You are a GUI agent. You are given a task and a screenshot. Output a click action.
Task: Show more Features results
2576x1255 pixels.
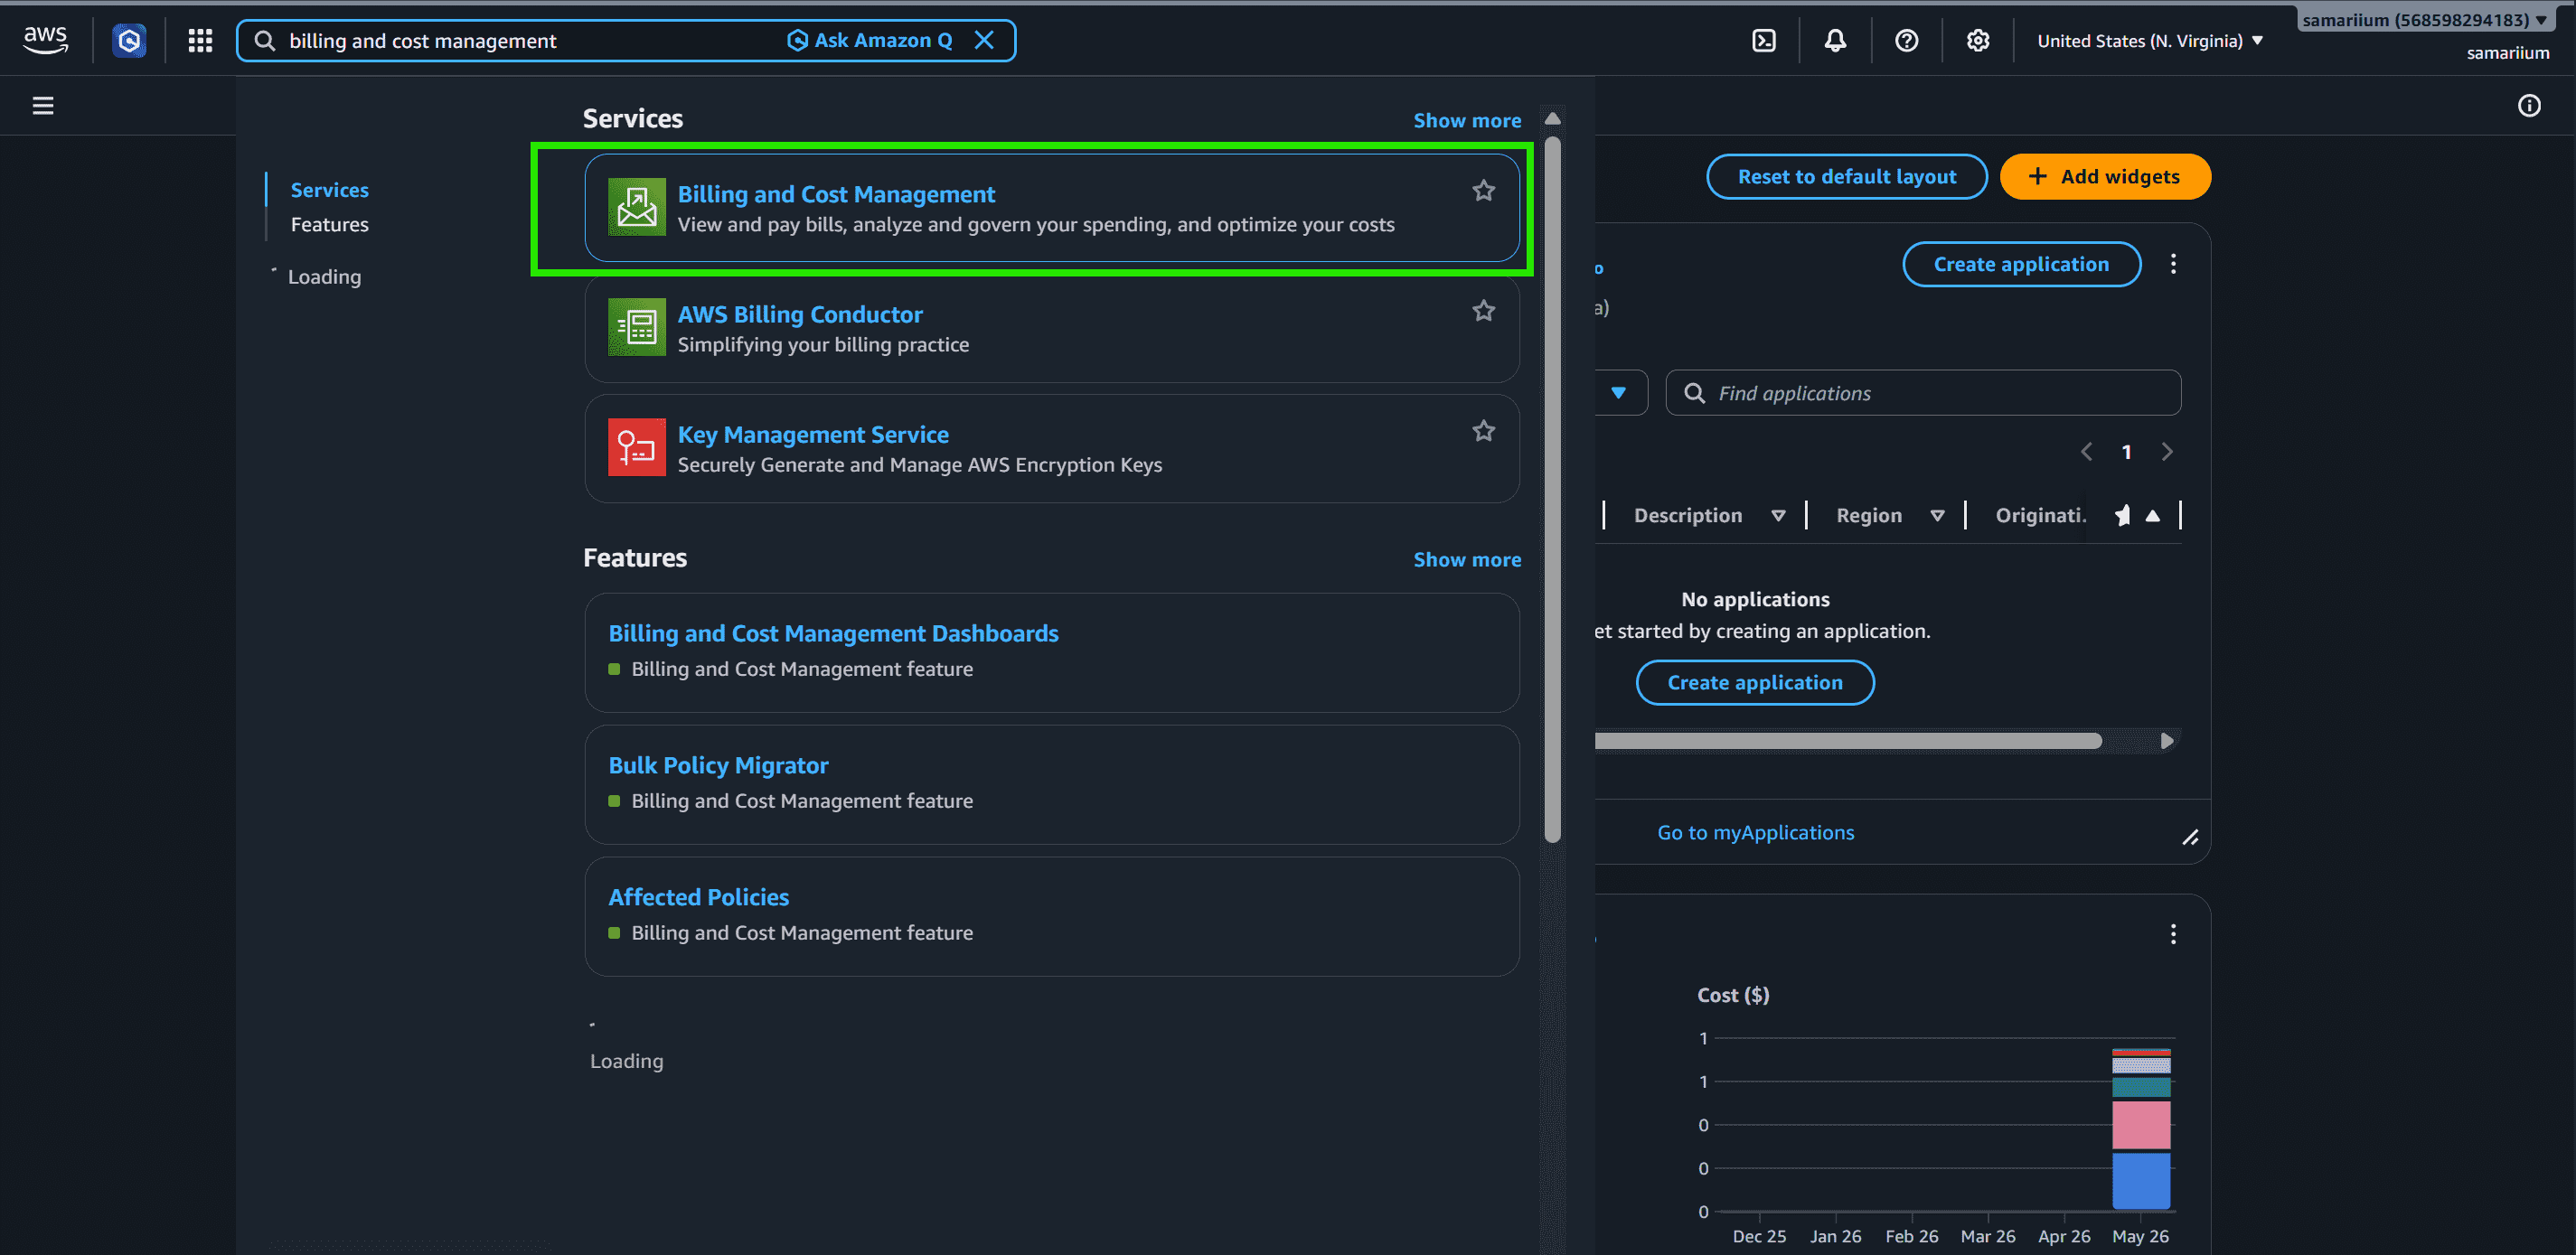coord(1467,560)
